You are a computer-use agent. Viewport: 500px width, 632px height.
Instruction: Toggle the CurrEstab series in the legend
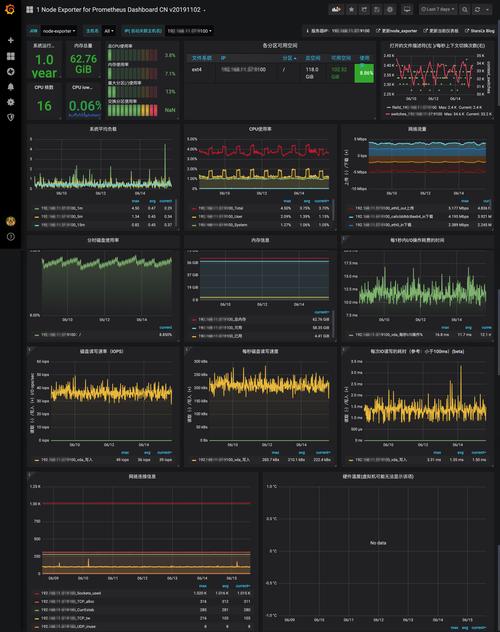tap(68, 610)
